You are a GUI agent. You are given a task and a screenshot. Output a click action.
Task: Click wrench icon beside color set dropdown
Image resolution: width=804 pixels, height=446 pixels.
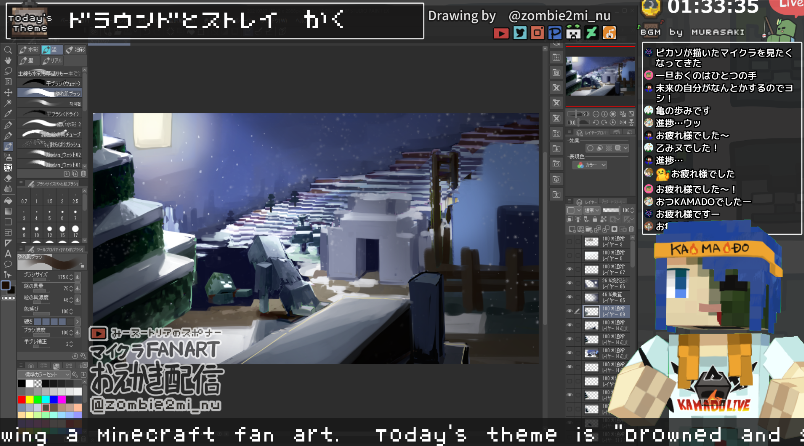tap(75, 375)
